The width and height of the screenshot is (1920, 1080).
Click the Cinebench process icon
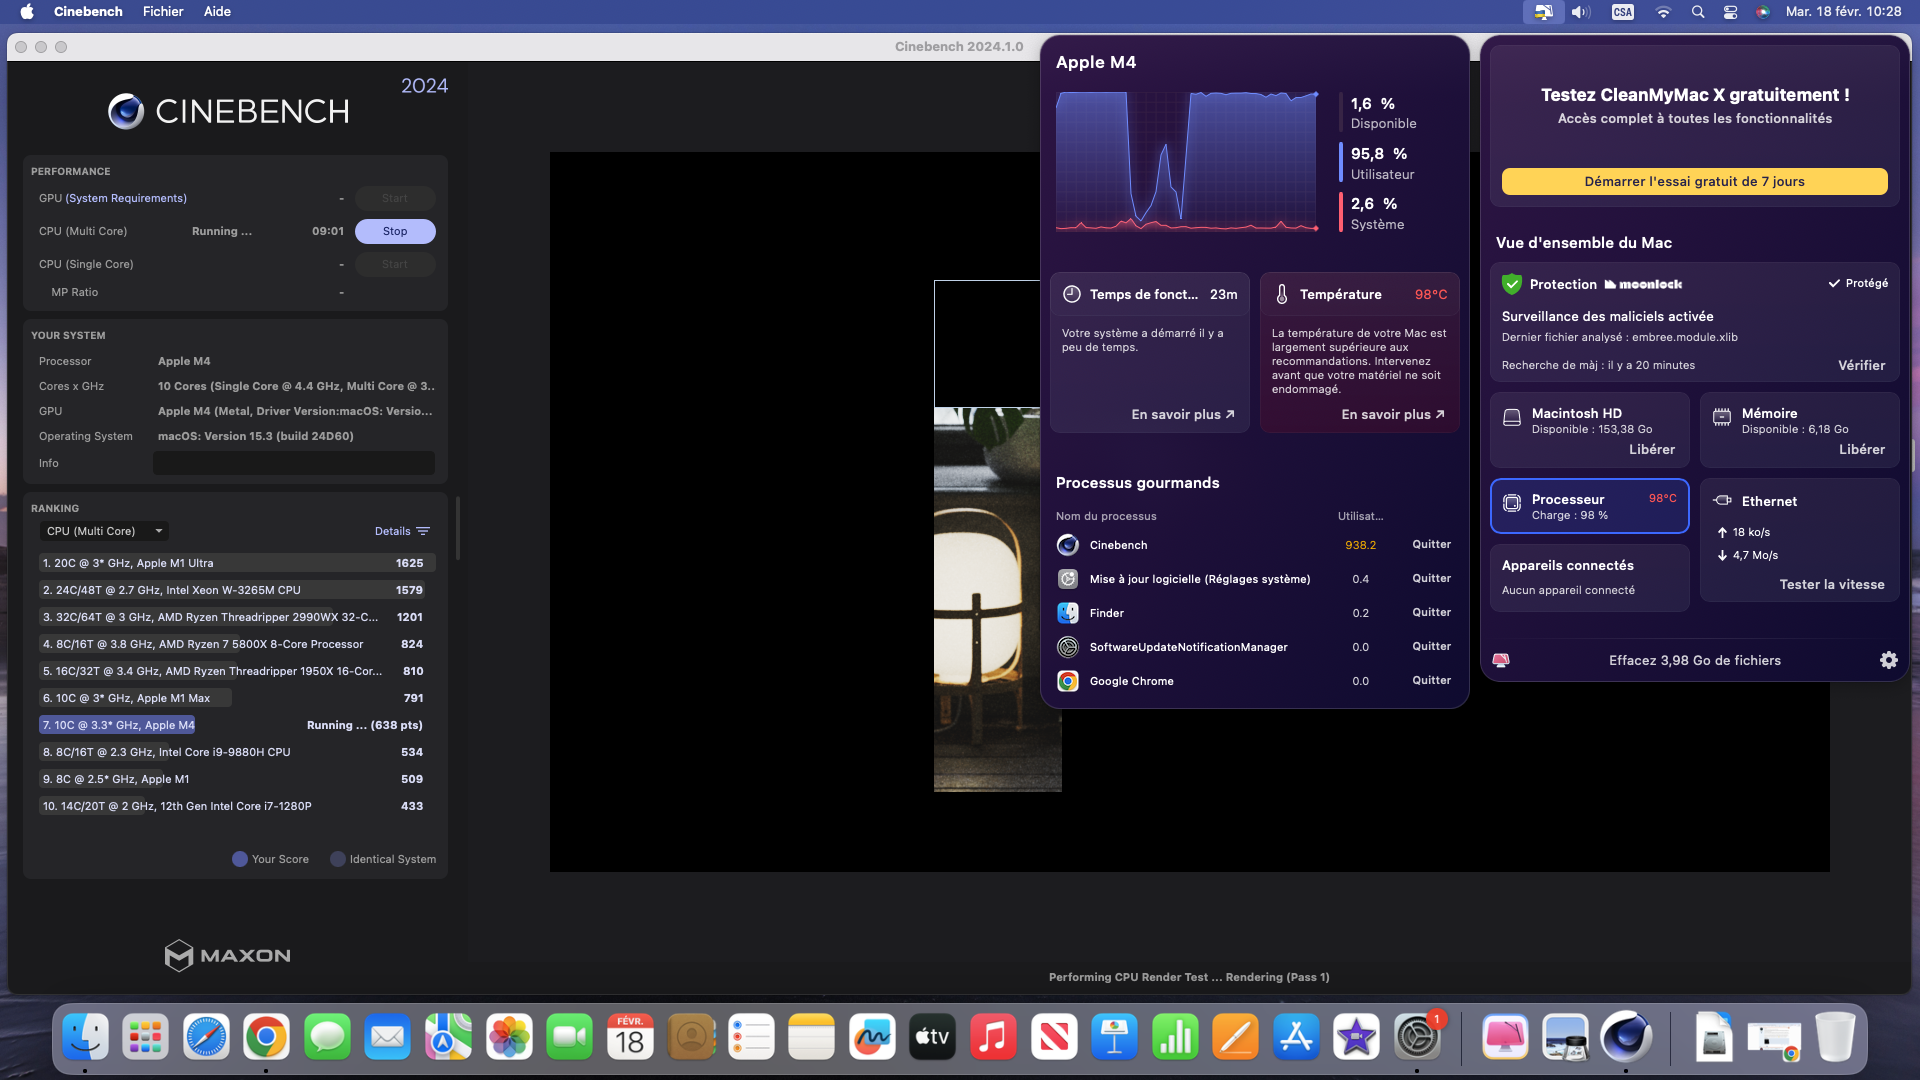(1068, 545)
